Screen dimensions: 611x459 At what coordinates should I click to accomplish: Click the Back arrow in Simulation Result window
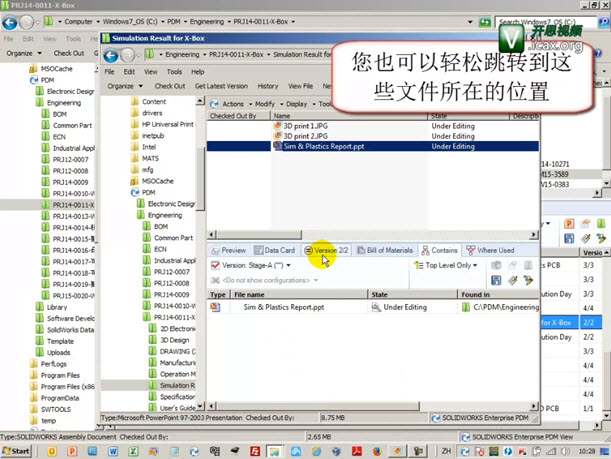[x=111, y=56]
